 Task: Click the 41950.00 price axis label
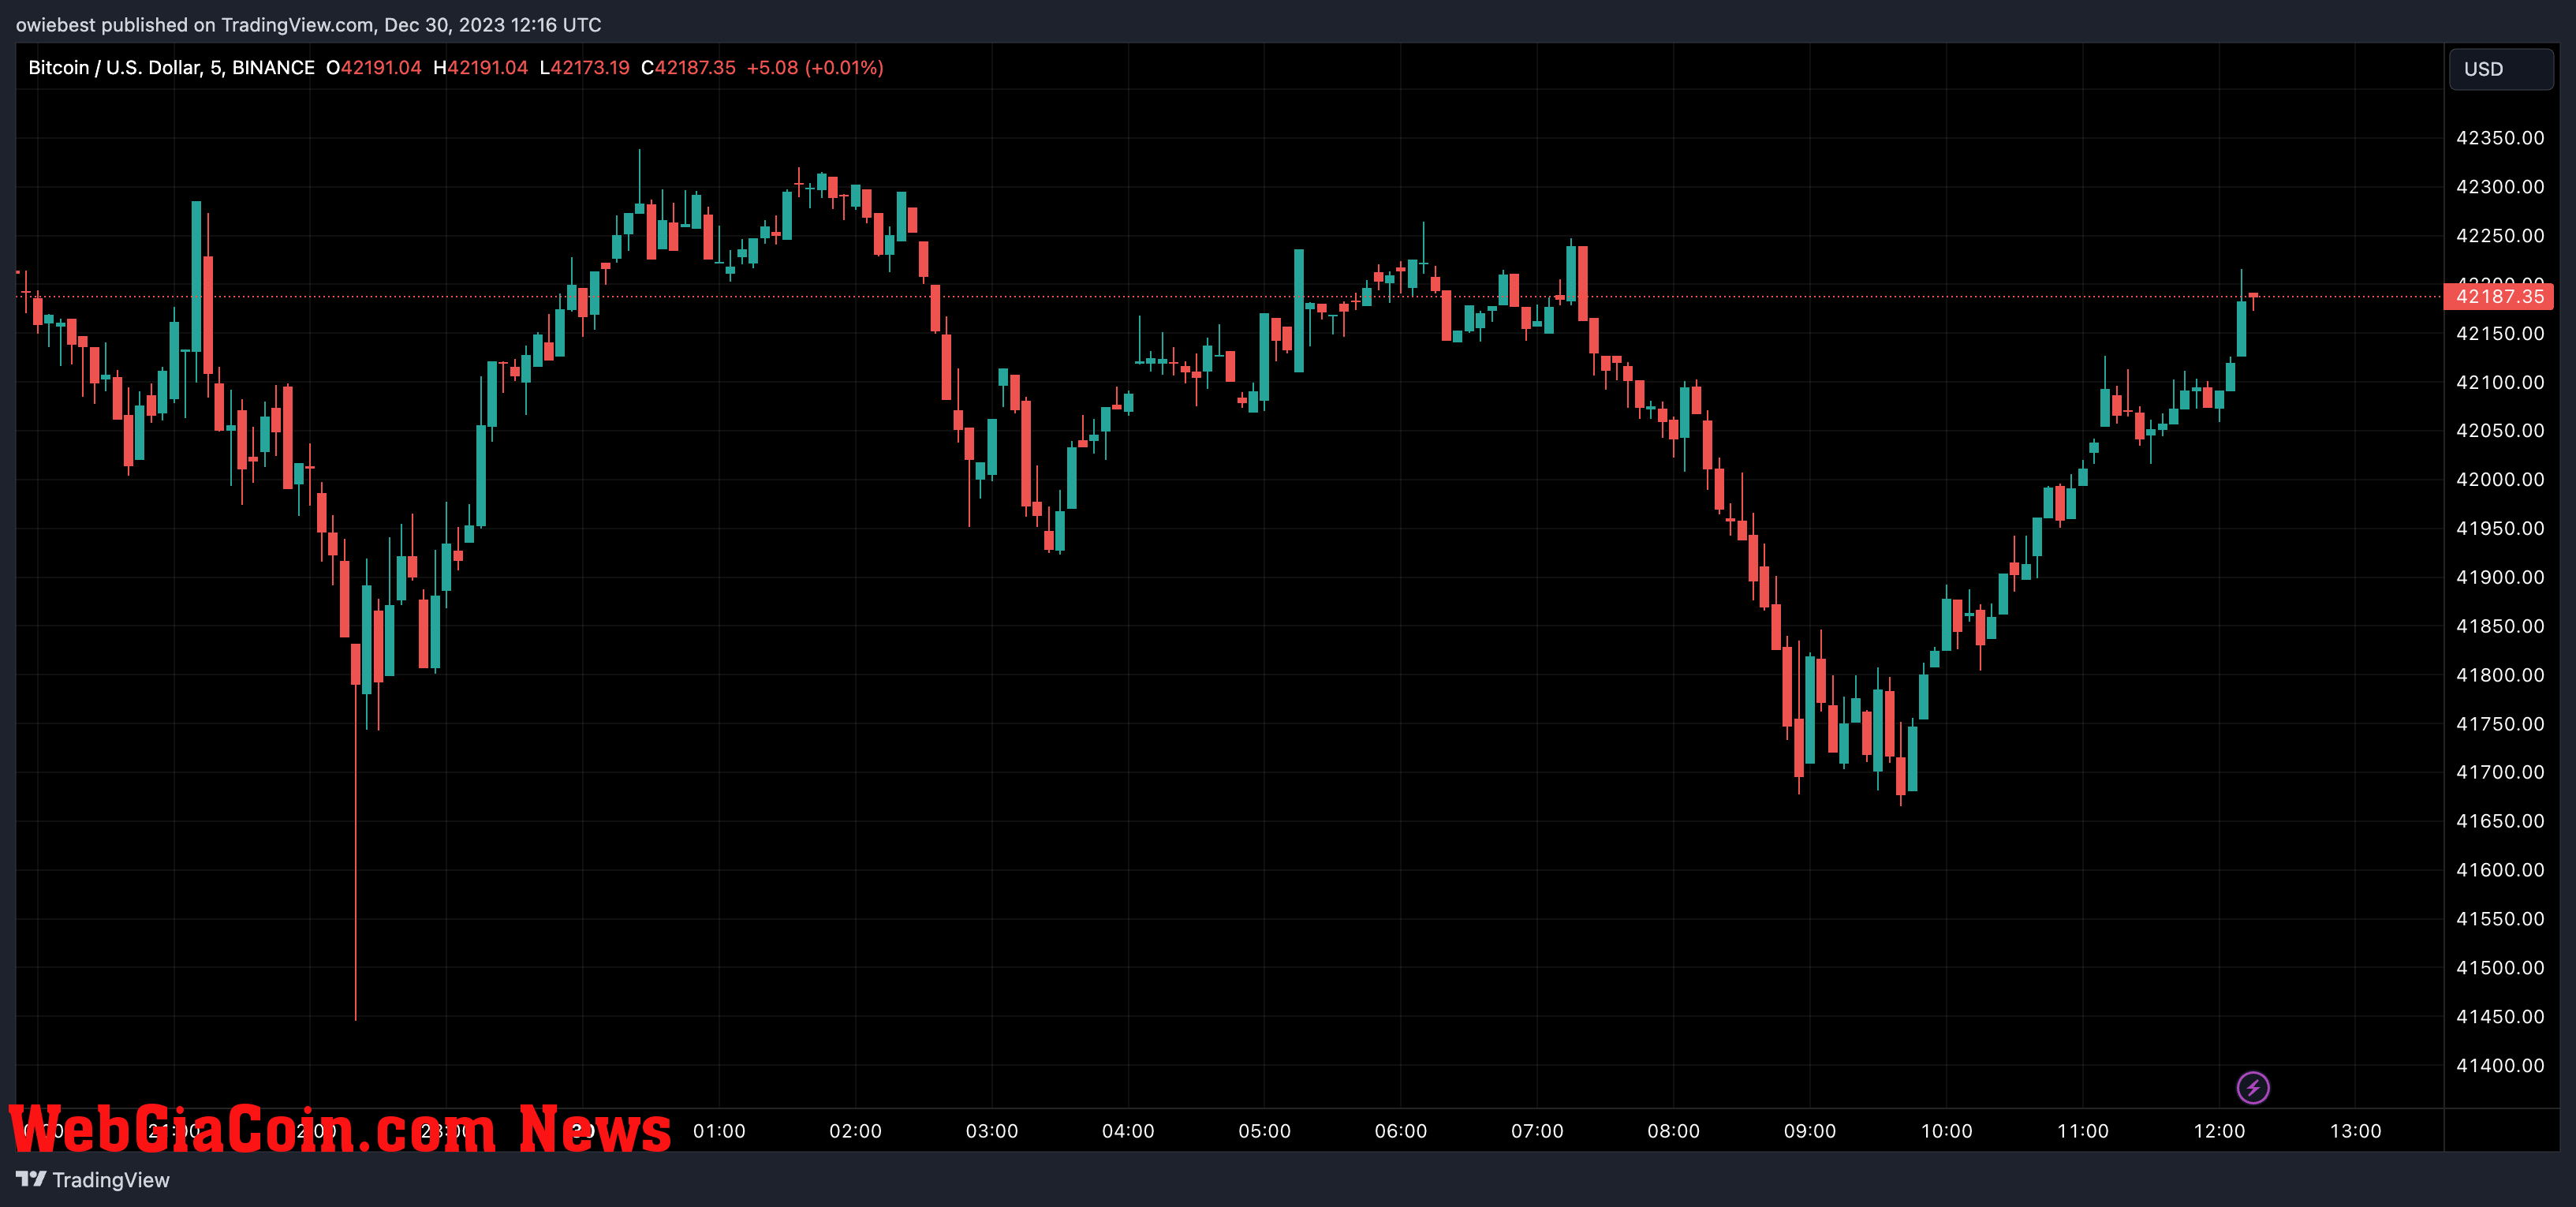click(x=2500, y=528)
